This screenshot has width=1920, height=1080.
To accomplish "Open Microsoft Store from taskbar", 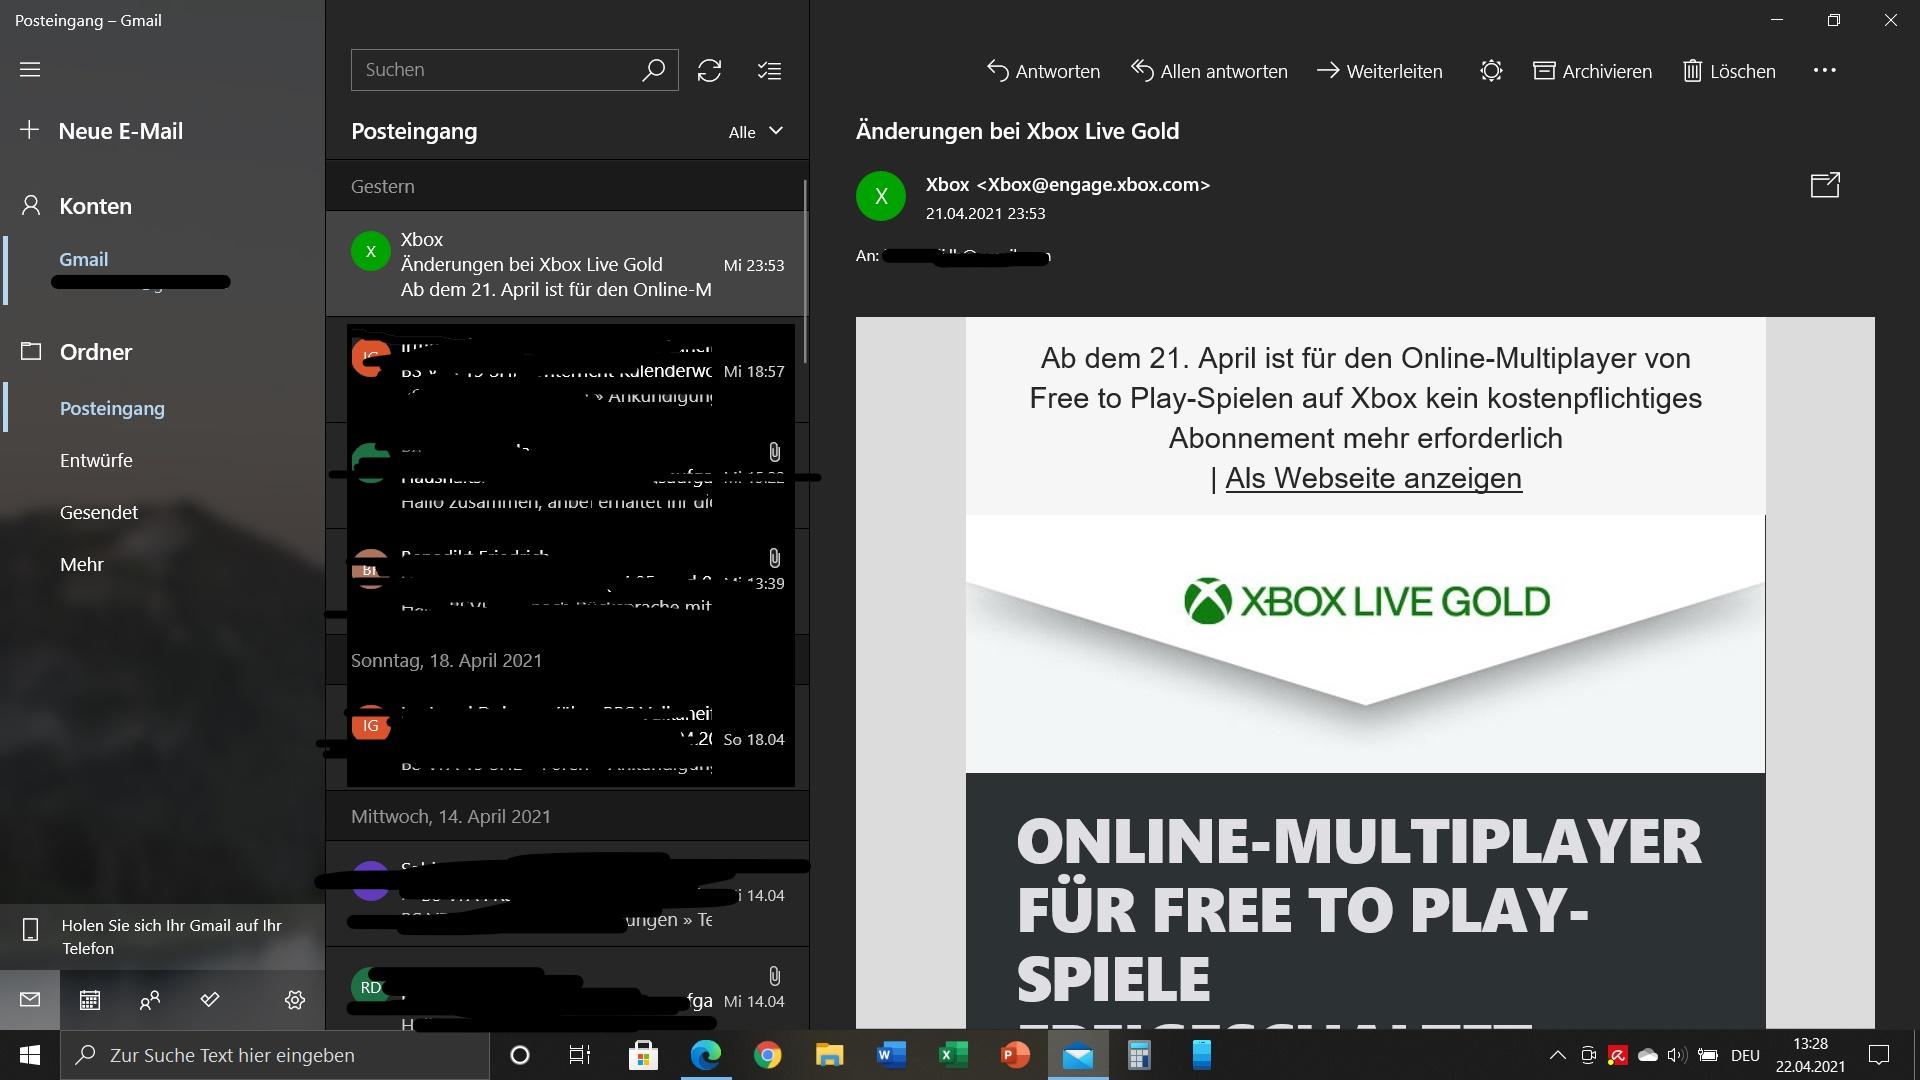I will [643, 1055].
